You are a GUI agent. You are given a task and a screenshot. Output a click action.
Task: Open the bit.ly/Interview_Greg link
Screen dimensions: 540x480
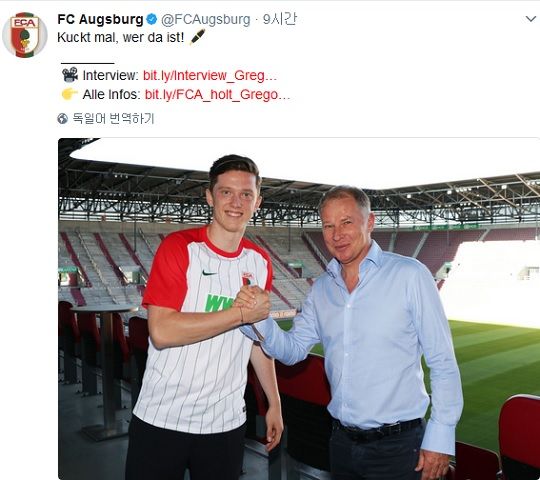coord(210,75)
